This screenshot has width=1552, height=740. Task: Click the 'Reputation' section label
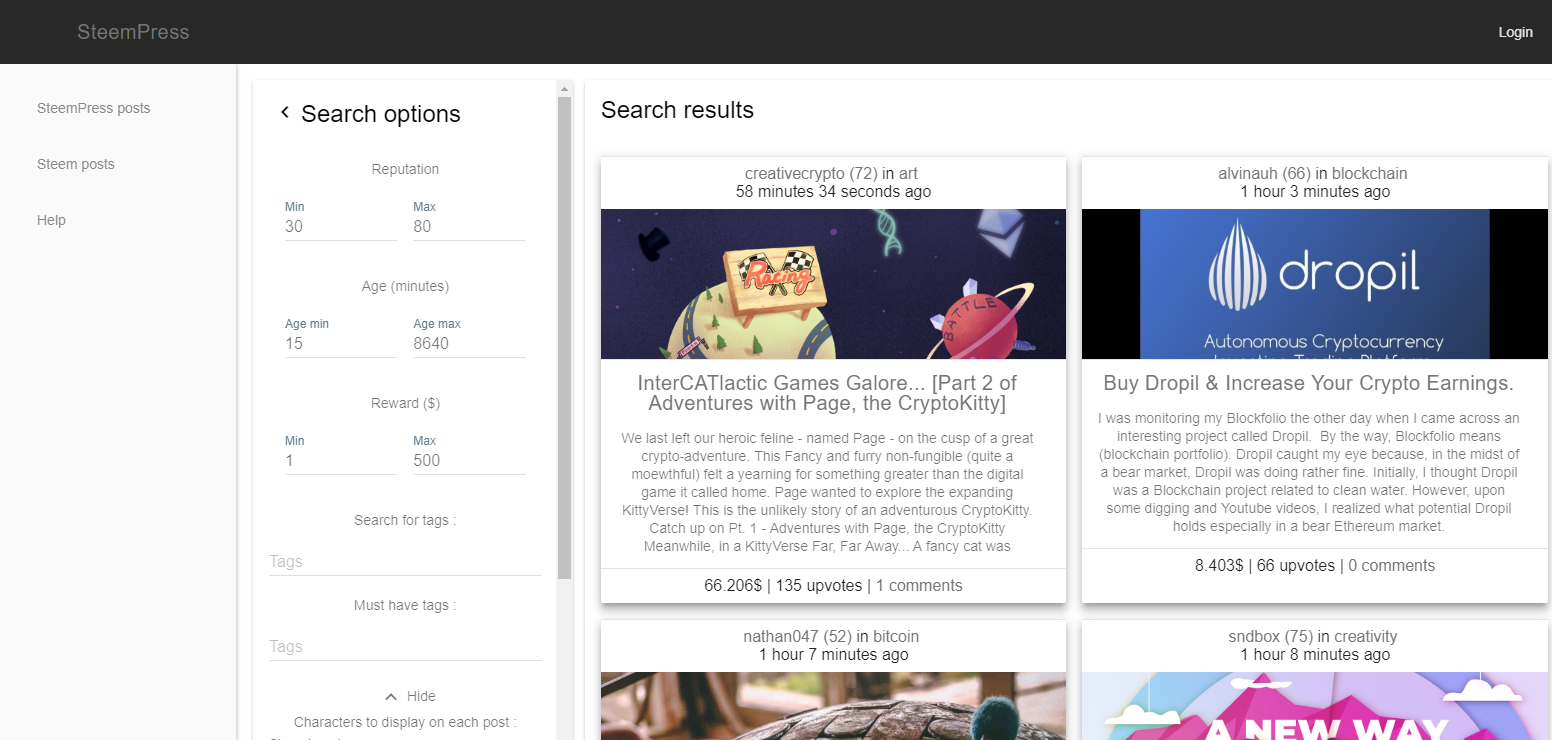[405, 169]
